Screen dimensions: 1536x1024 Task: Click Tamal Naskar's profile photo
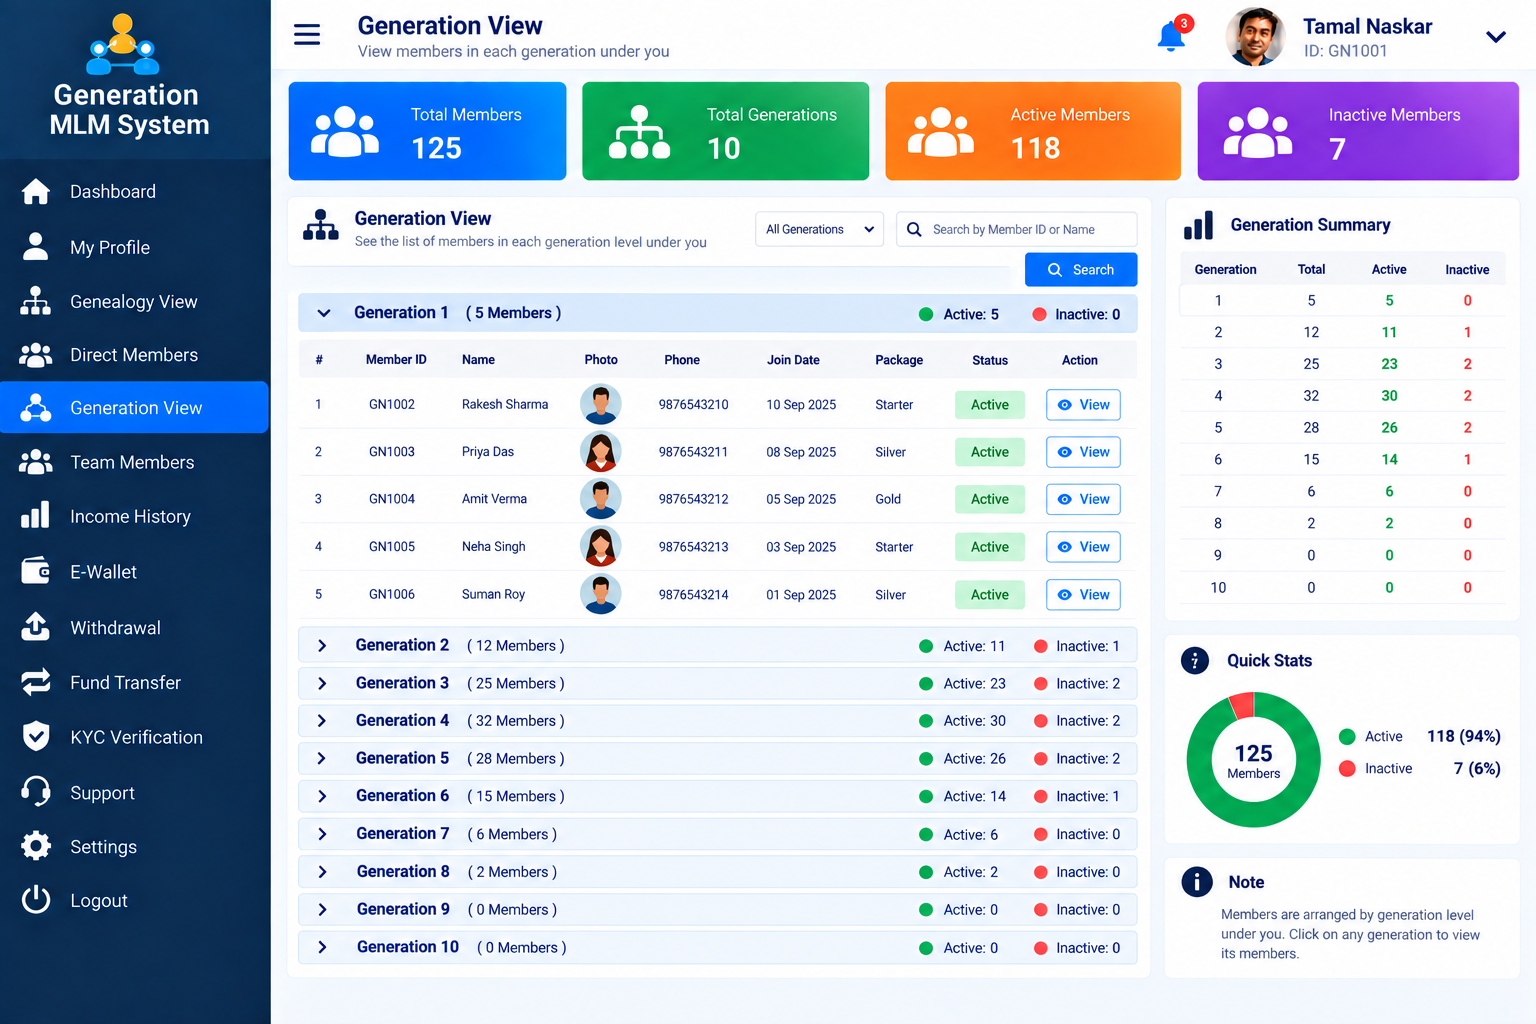click(x=1255, y=37)
